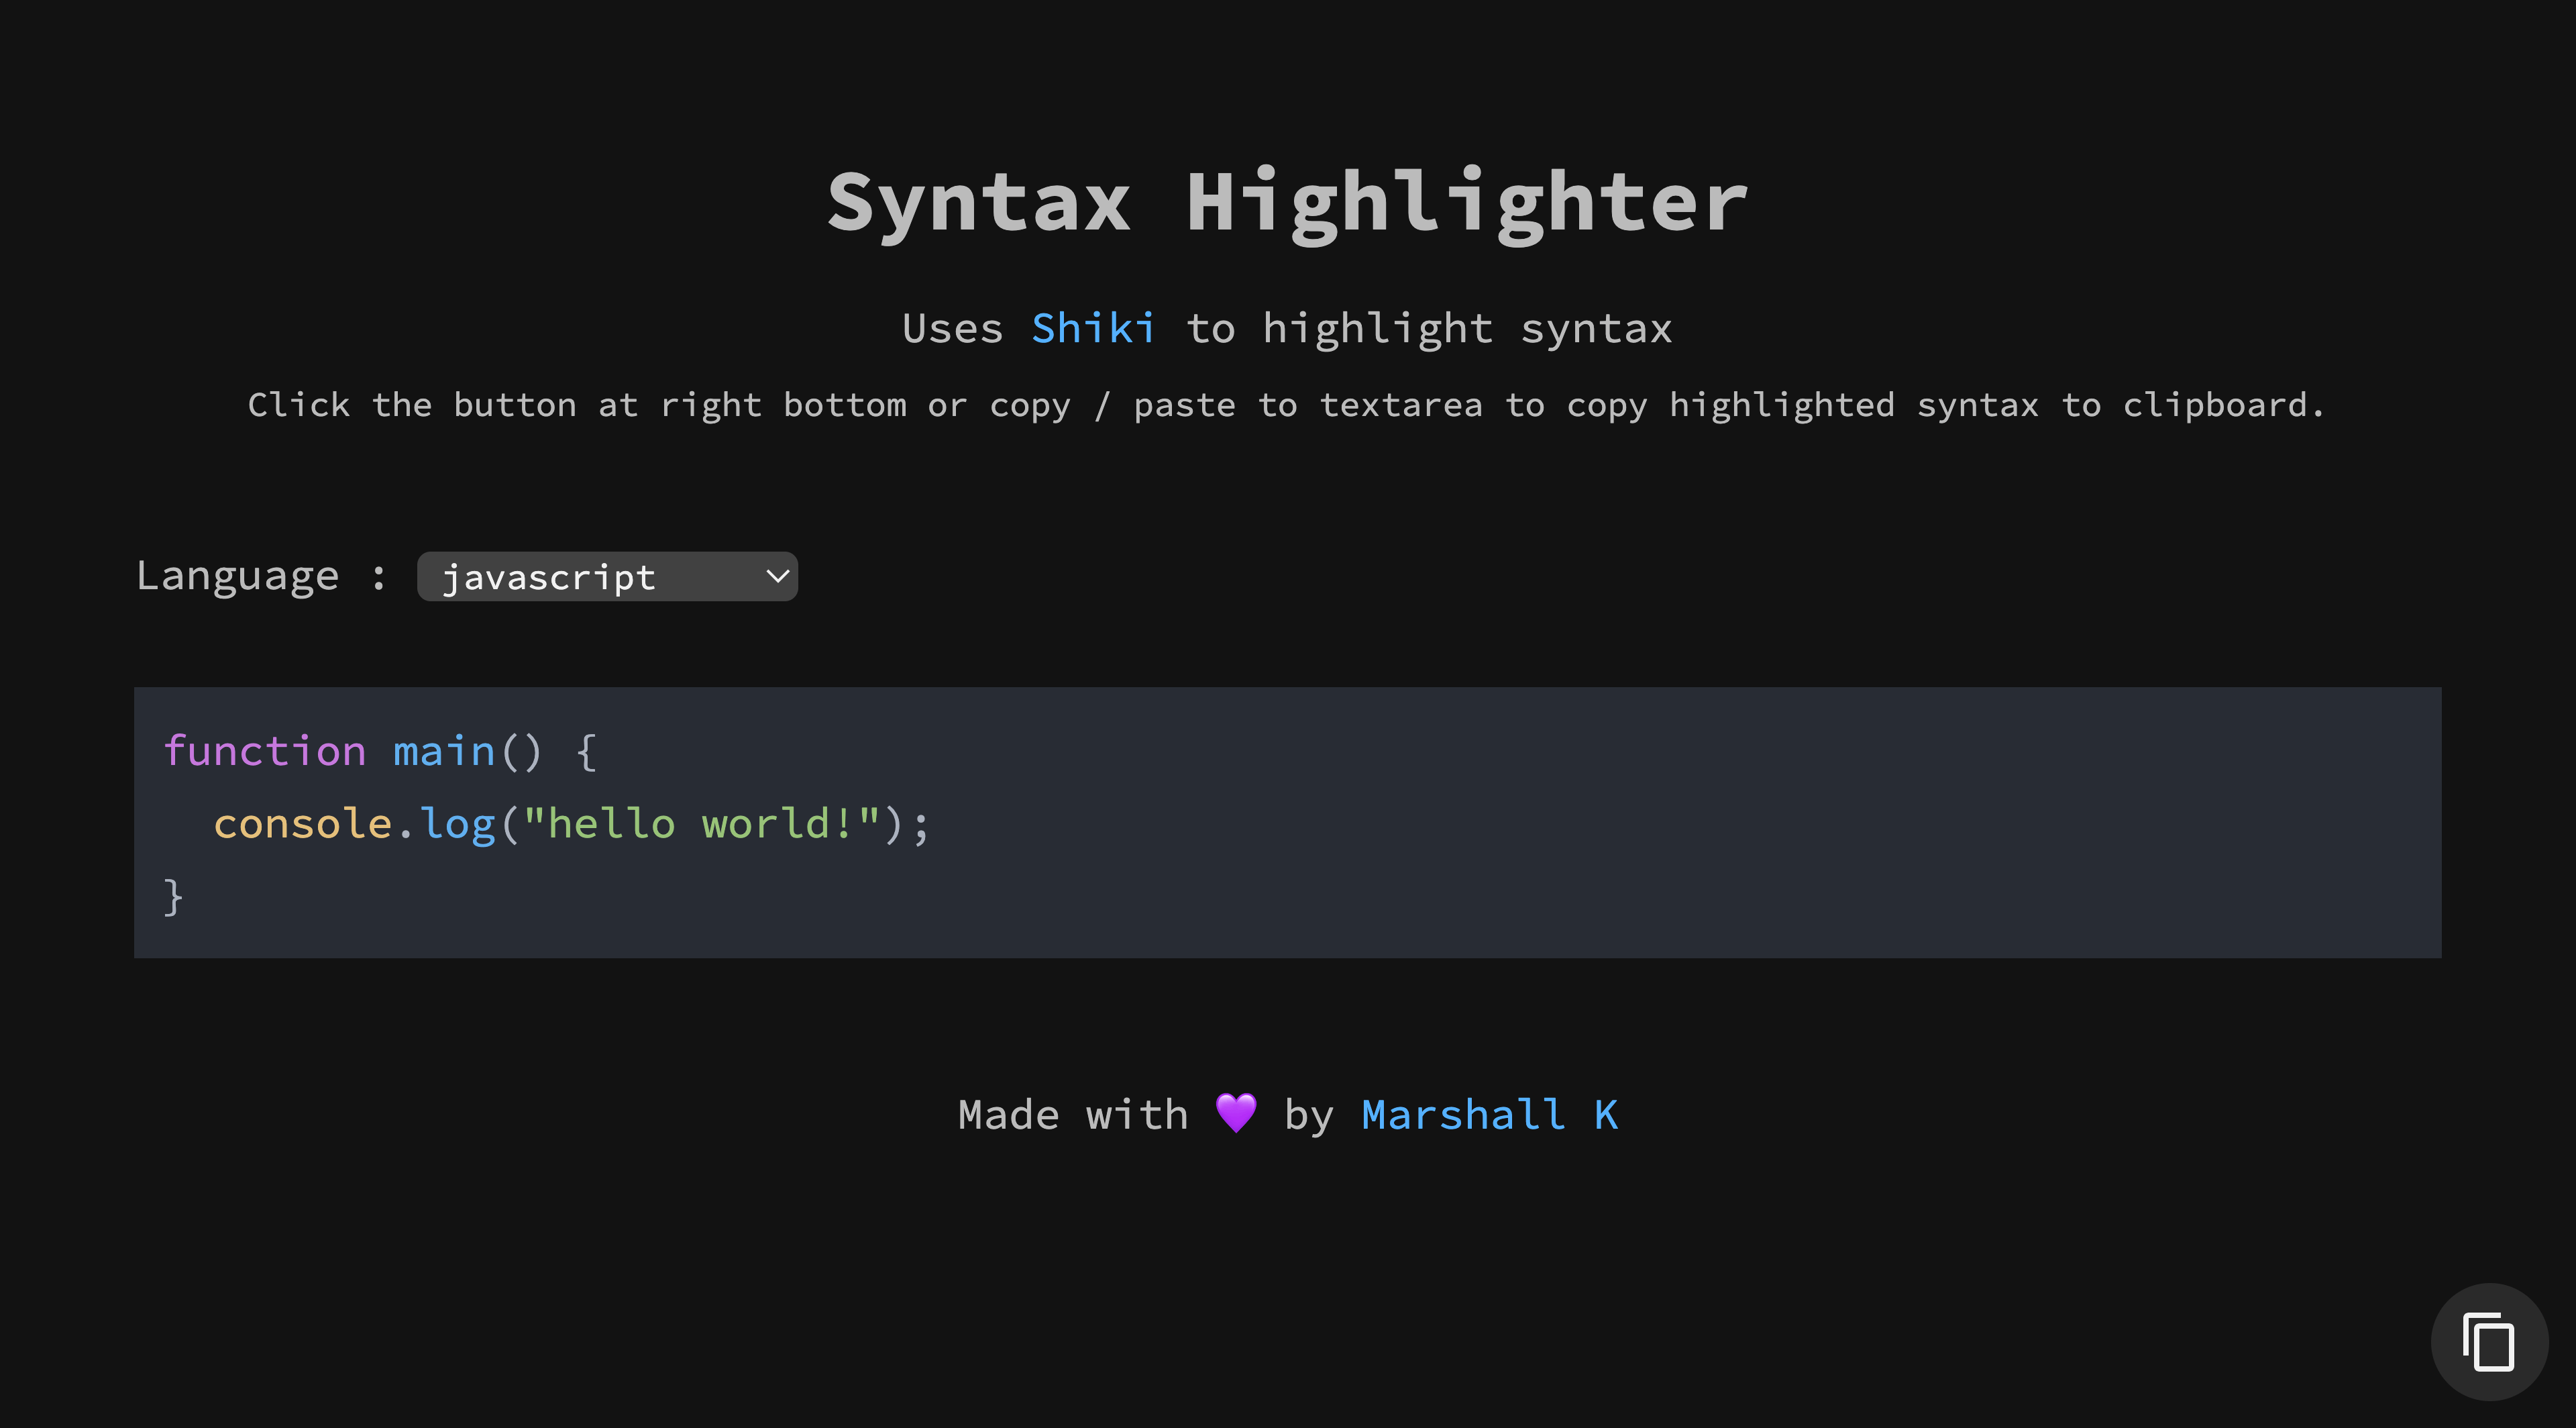
Task: Click the floating circular copy button
Action: [2489, 1342]
